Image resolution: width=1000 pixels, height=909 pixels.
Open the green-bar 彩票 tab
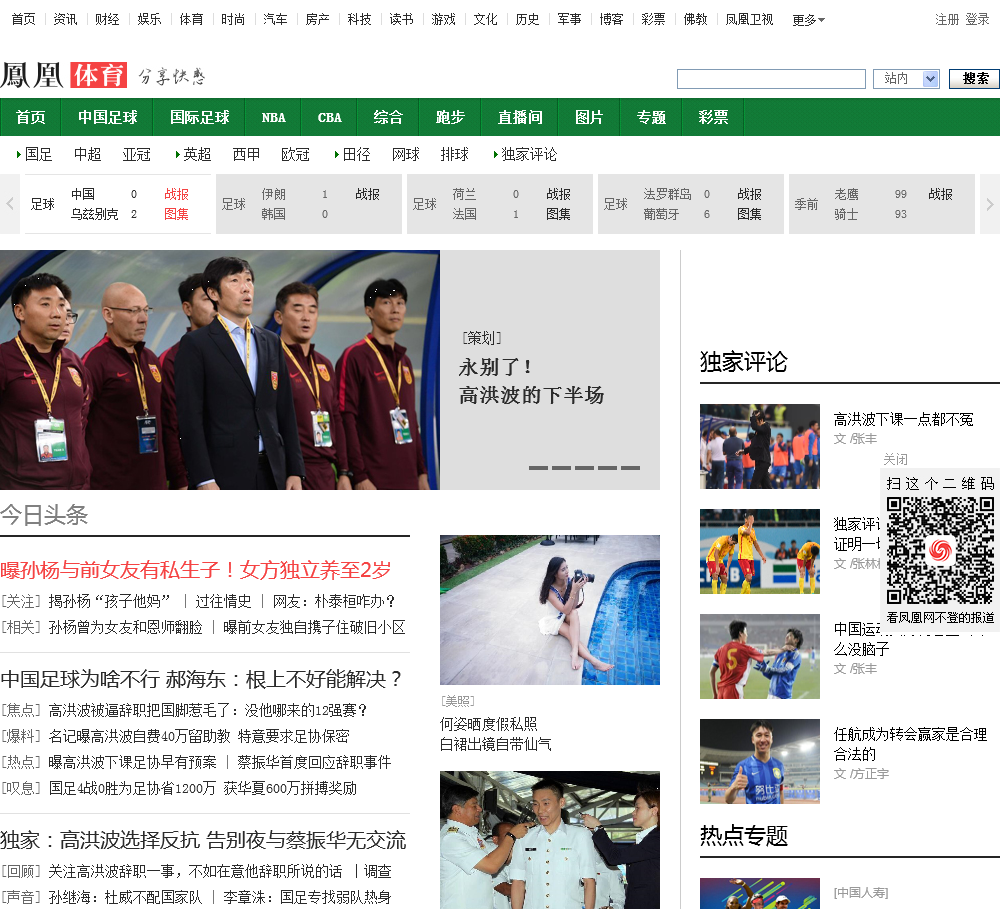(713, 117)
